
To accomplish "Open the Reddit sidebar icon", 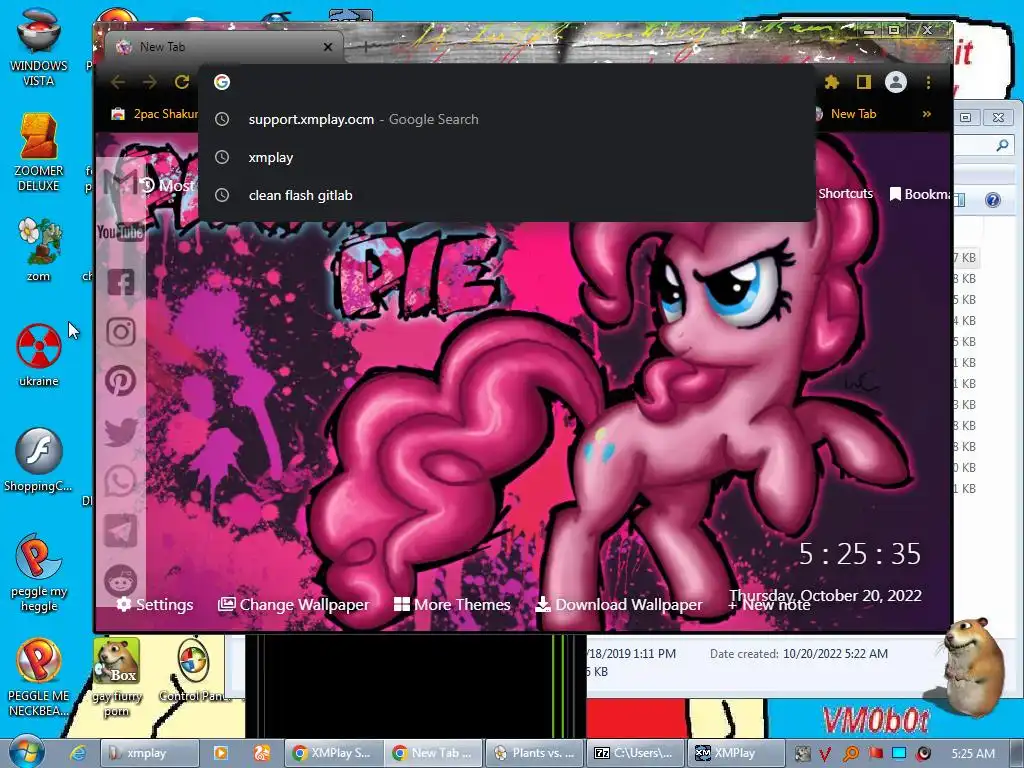I will [x=121, y=581].
